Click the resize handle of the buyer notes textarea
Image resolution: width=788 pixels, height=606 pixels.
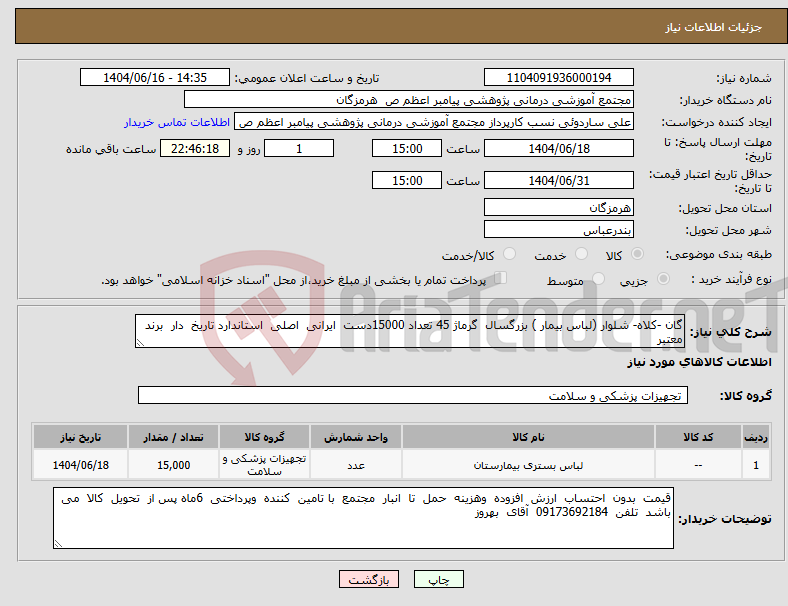(x=58, y=544)
